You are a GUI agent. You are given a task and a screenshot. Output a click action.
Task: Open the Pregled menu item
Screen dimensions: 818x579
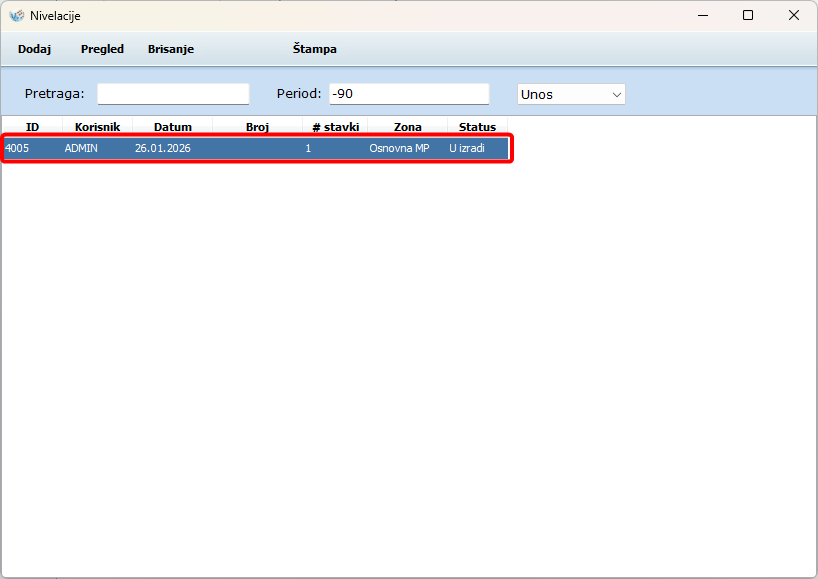click(102, 49)
